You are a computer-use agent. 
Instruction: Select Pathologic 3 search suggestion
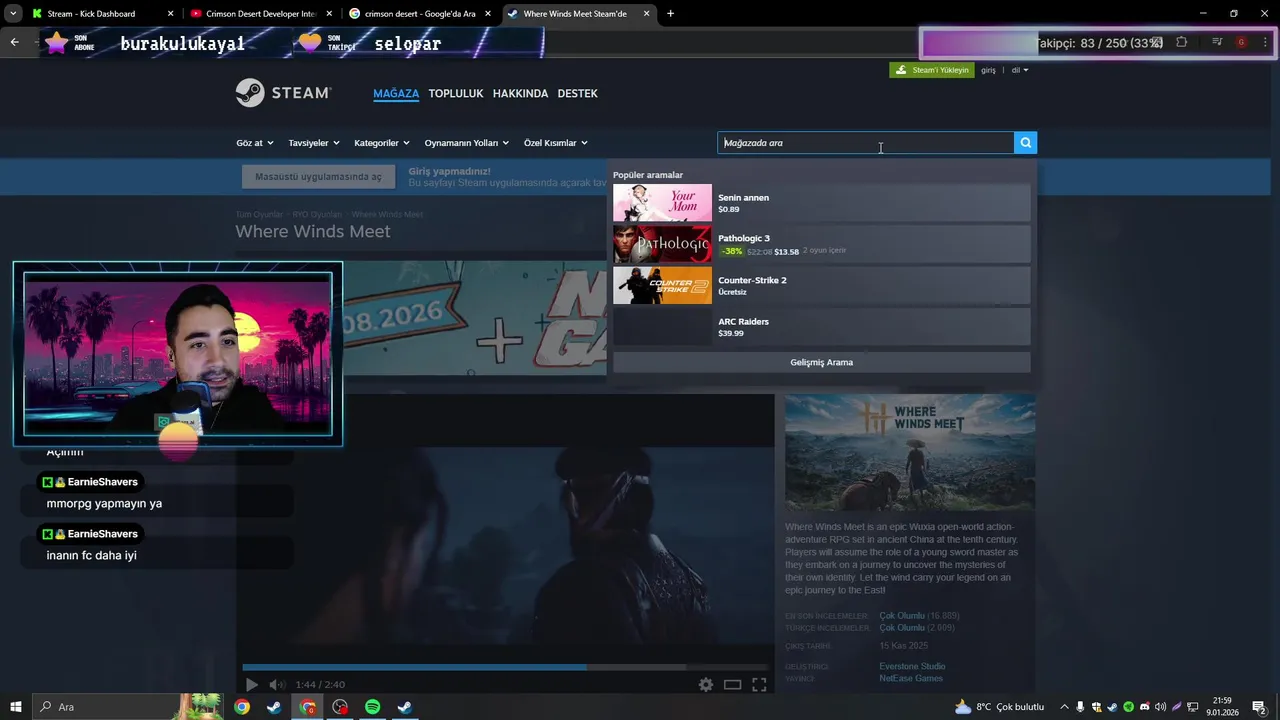(x=821, y=244)
